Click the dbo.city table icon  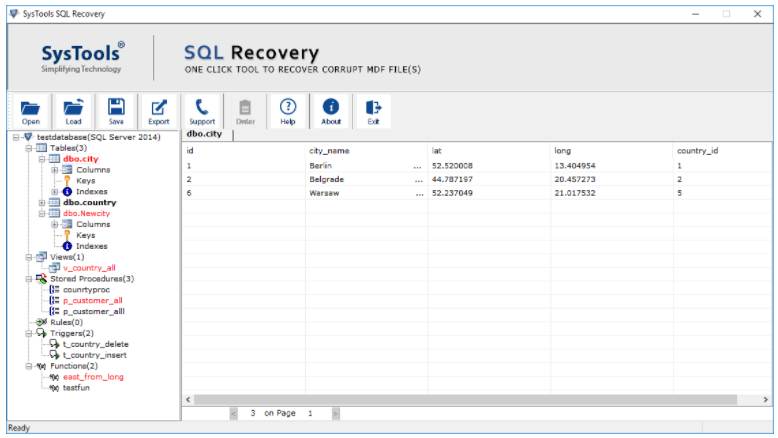click(55, 159)
